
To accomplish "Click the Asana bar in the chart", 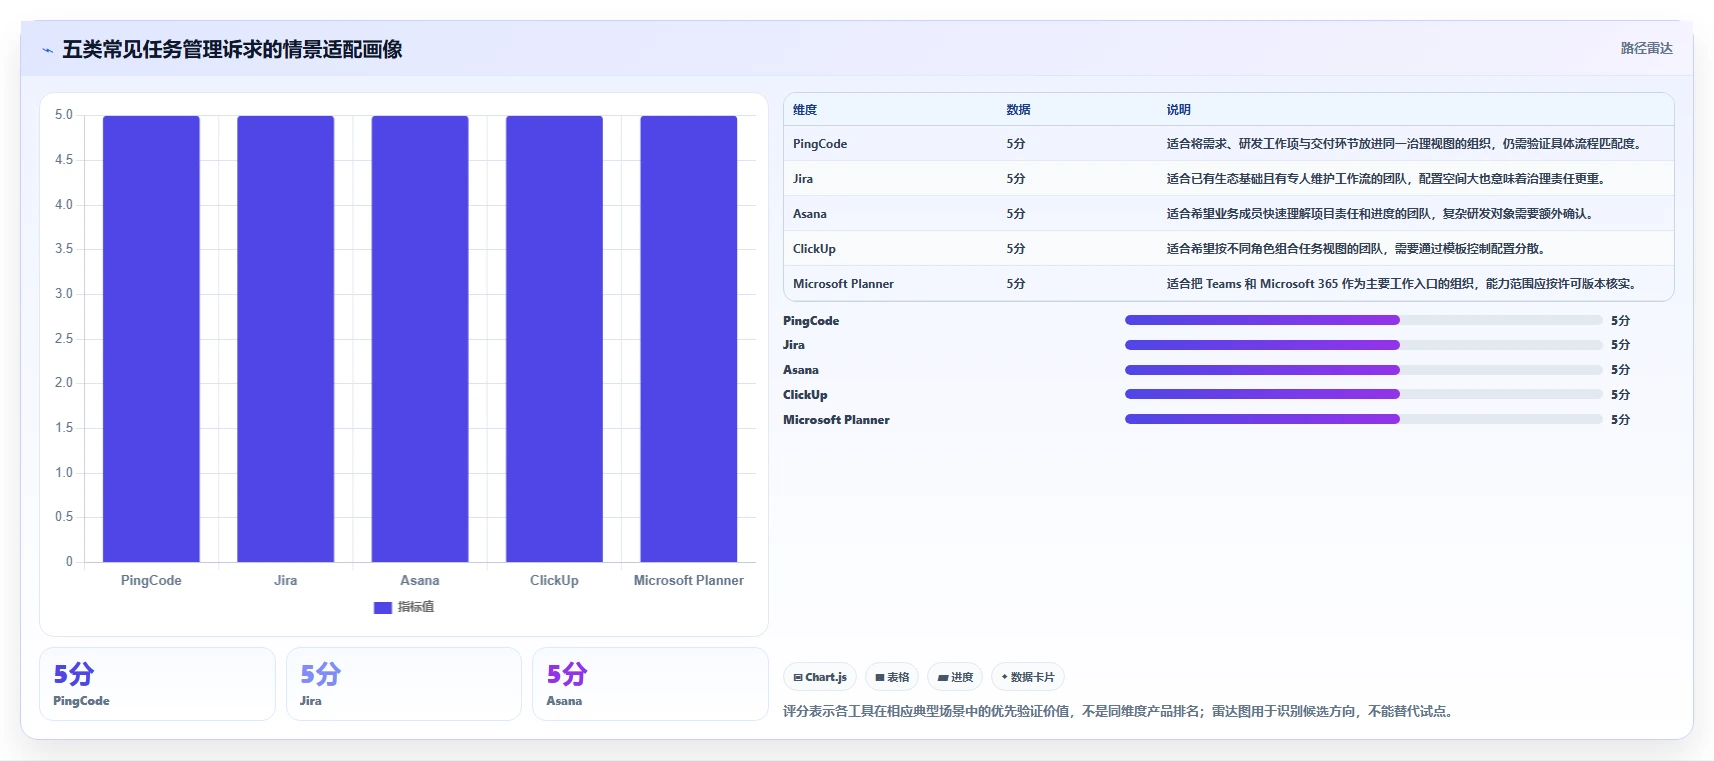I will tap(420, 339).
